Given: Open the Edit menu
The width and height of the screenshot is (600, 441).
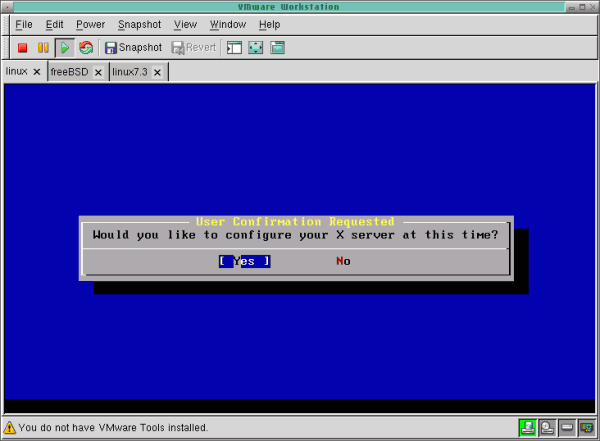Looking at the screenshot, I should (x=54, y=24).
